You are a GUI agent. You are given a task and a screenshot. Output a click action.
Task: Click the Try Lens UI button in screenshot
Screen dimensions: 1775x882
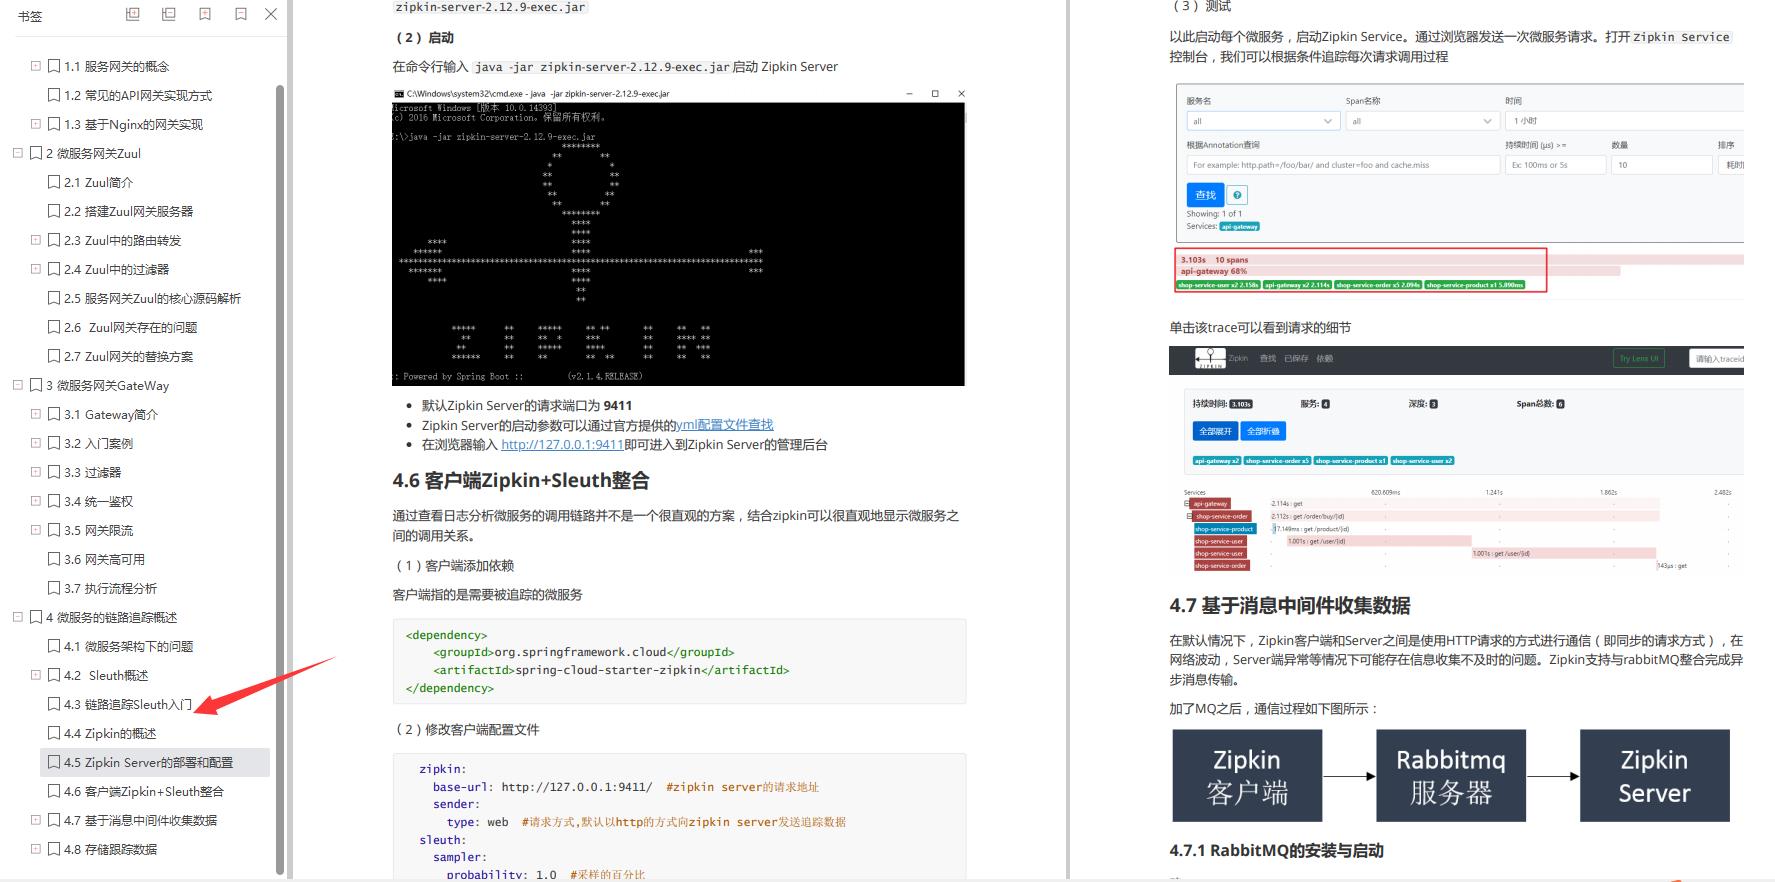click(1639, 358)
